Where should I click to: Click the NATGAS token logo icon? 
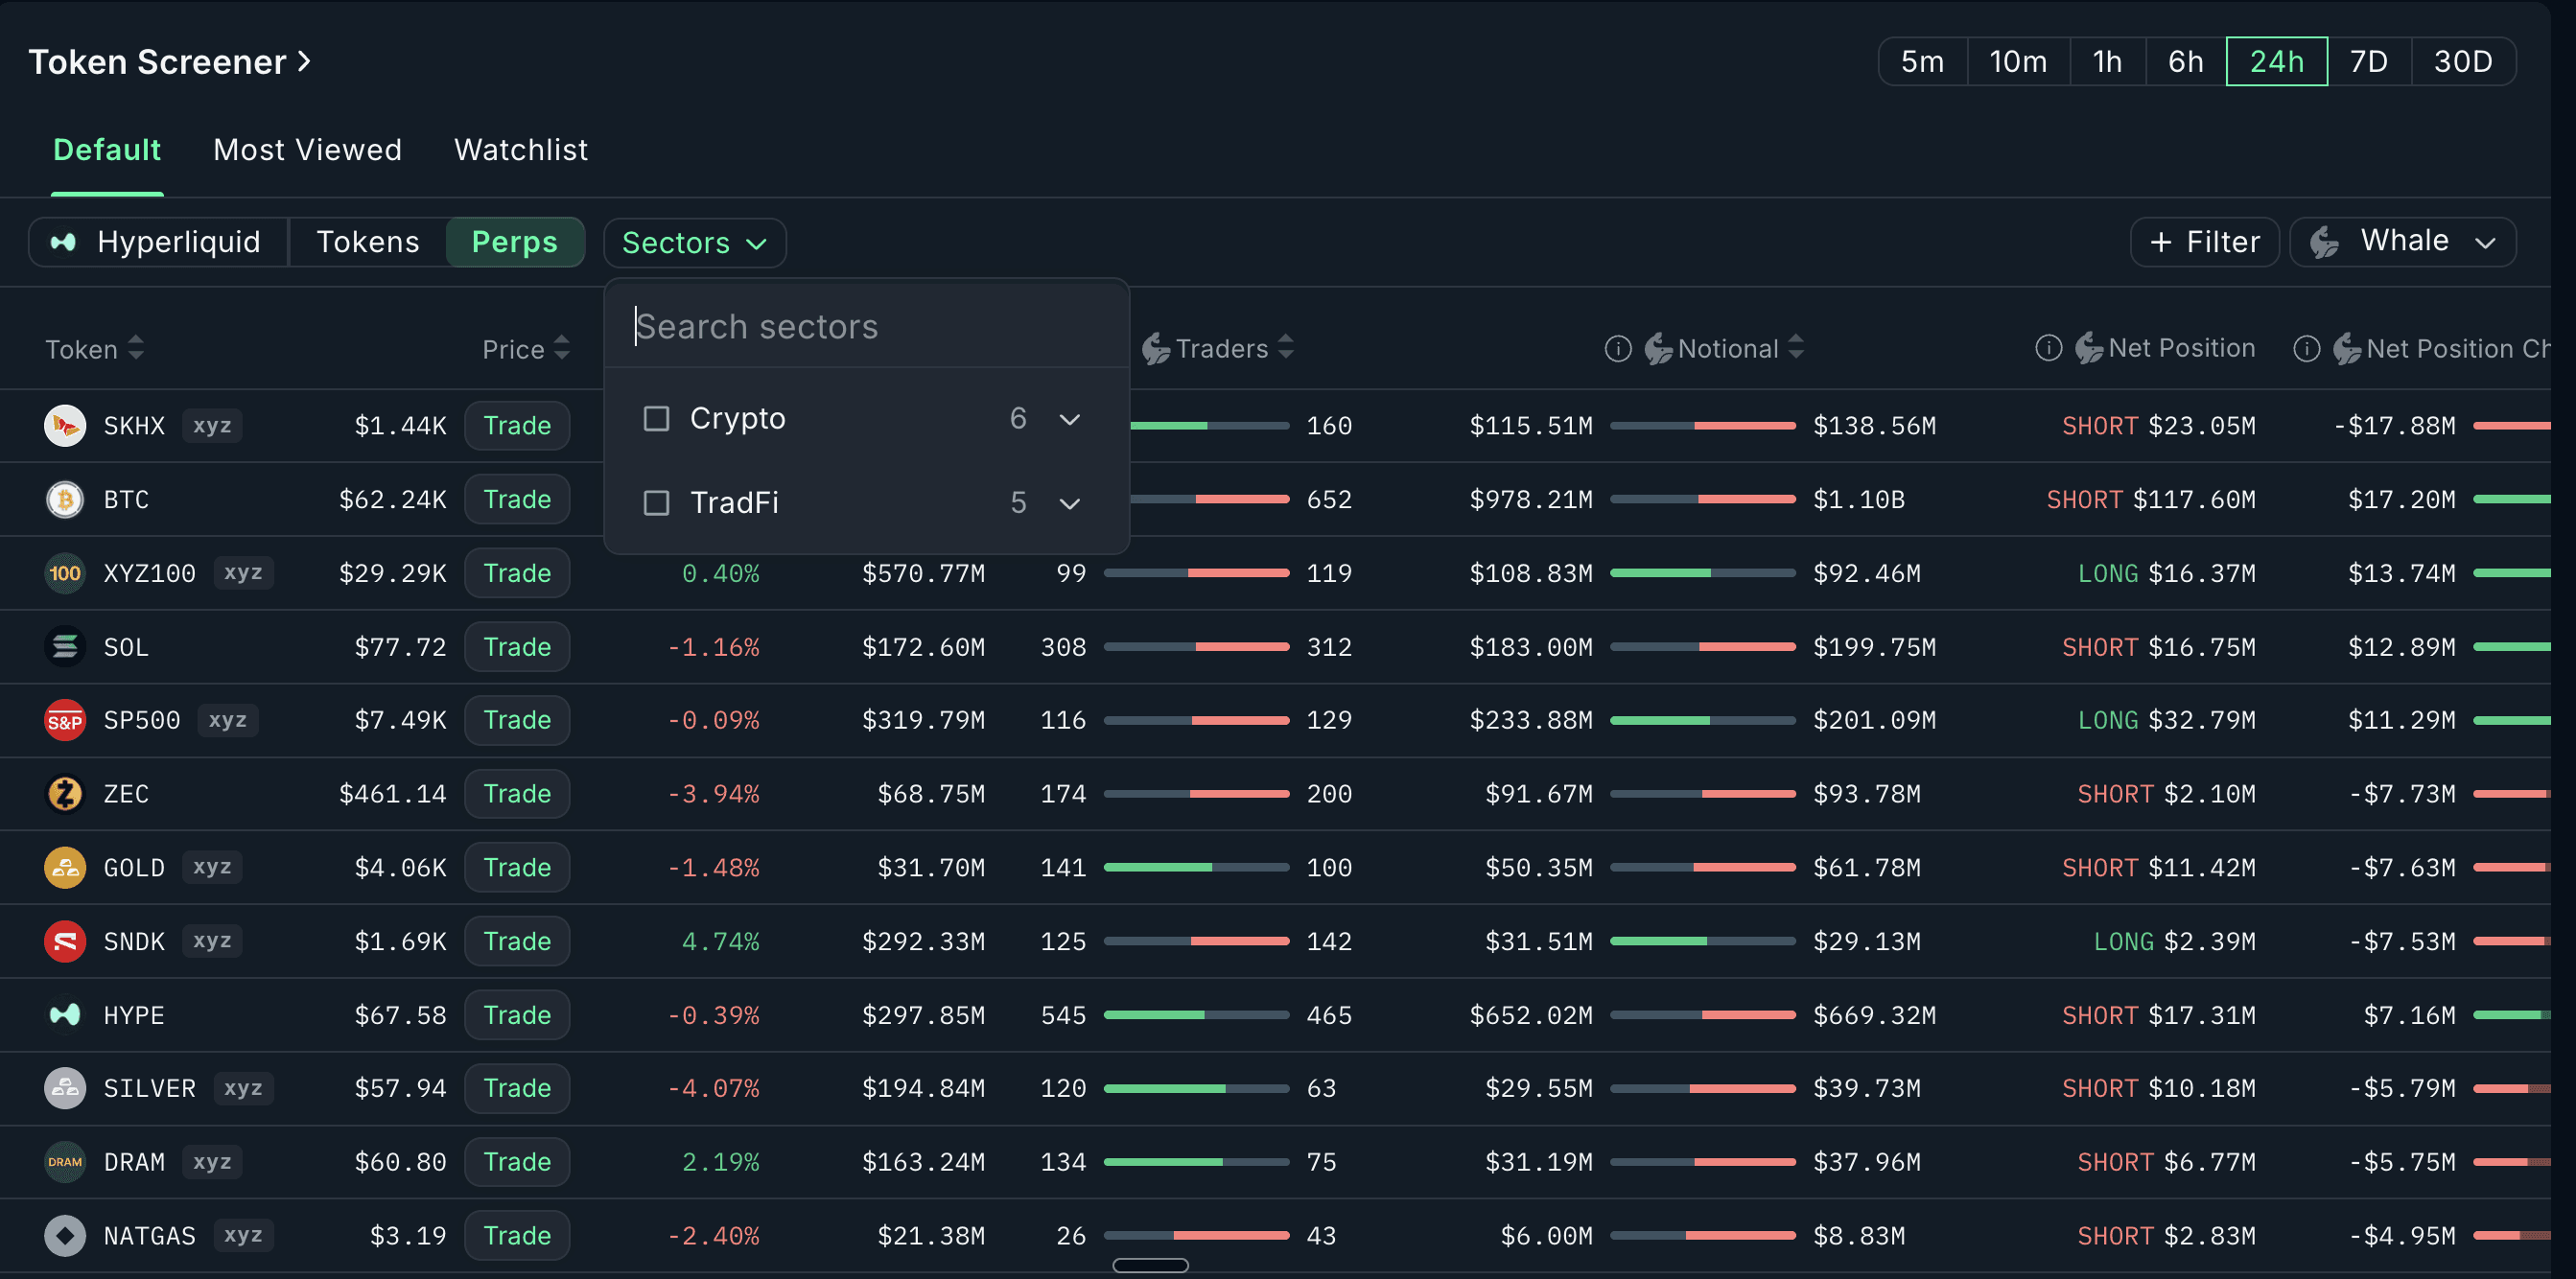coord(65,1236)
